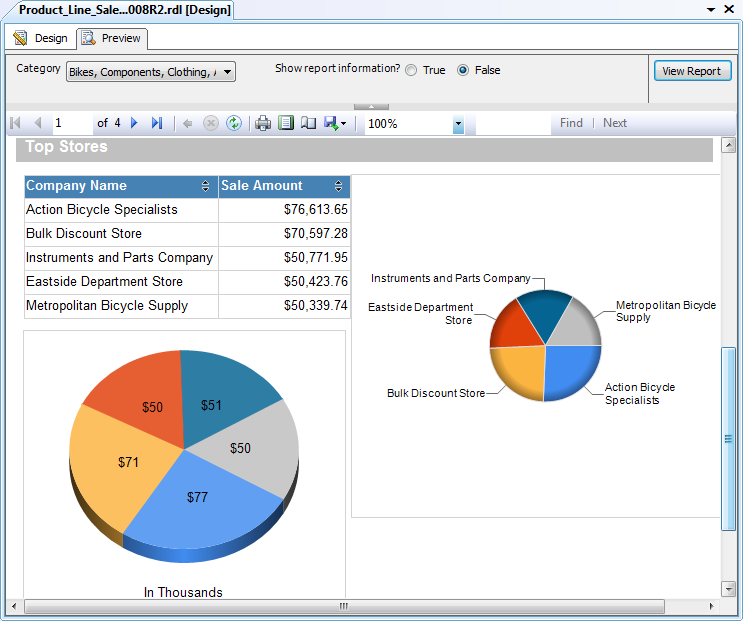Print the report
The height and width of the screenshot is (621, 743).
(x=263, y=123)
